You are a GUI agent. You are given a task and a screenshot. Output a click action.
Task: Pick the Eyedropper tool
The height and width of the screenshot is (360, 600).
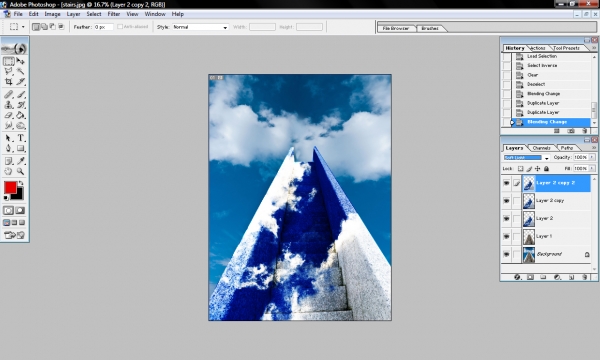[x=20, y=161]
